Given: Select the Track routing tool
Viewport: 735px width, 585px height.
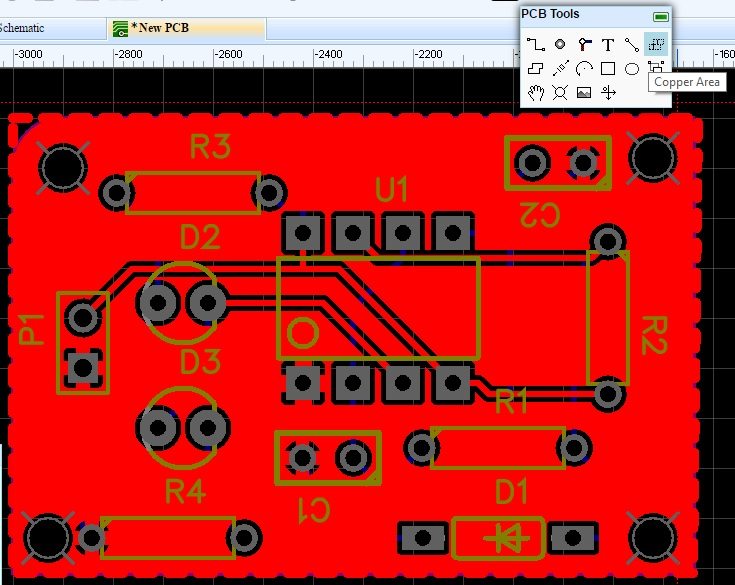Looking at the screenshot, I should [536, 44].
